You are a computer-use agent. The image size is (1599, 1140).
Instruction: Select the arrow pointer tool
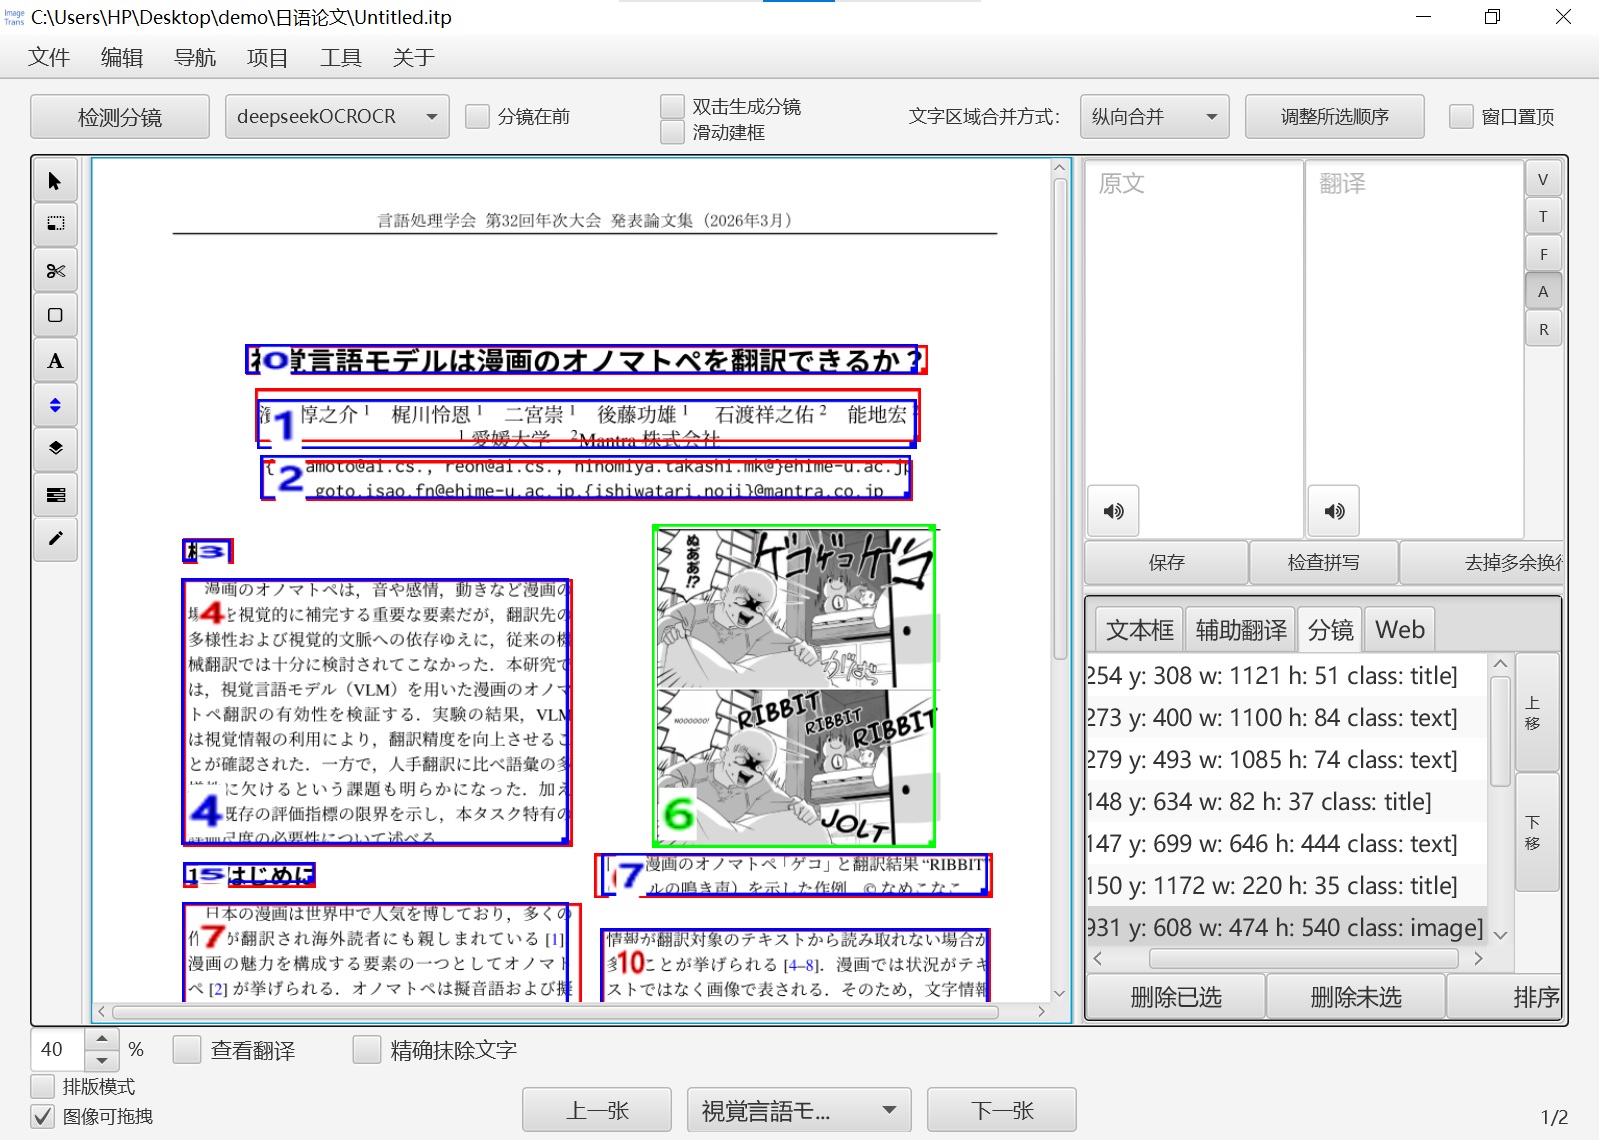point(55,181)
